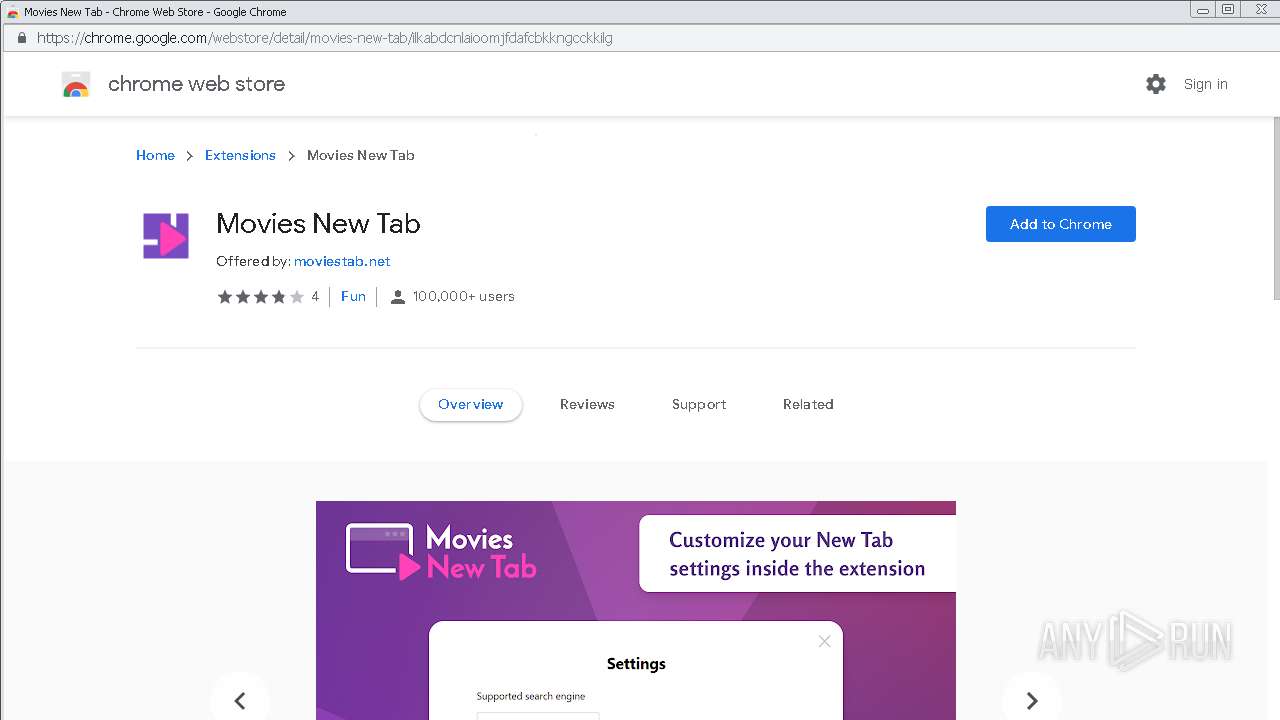Viewport: 1280px width, 720px height.
Task: Click the "Movies New Tab" title heading
Action: click(x=318, y=223)
